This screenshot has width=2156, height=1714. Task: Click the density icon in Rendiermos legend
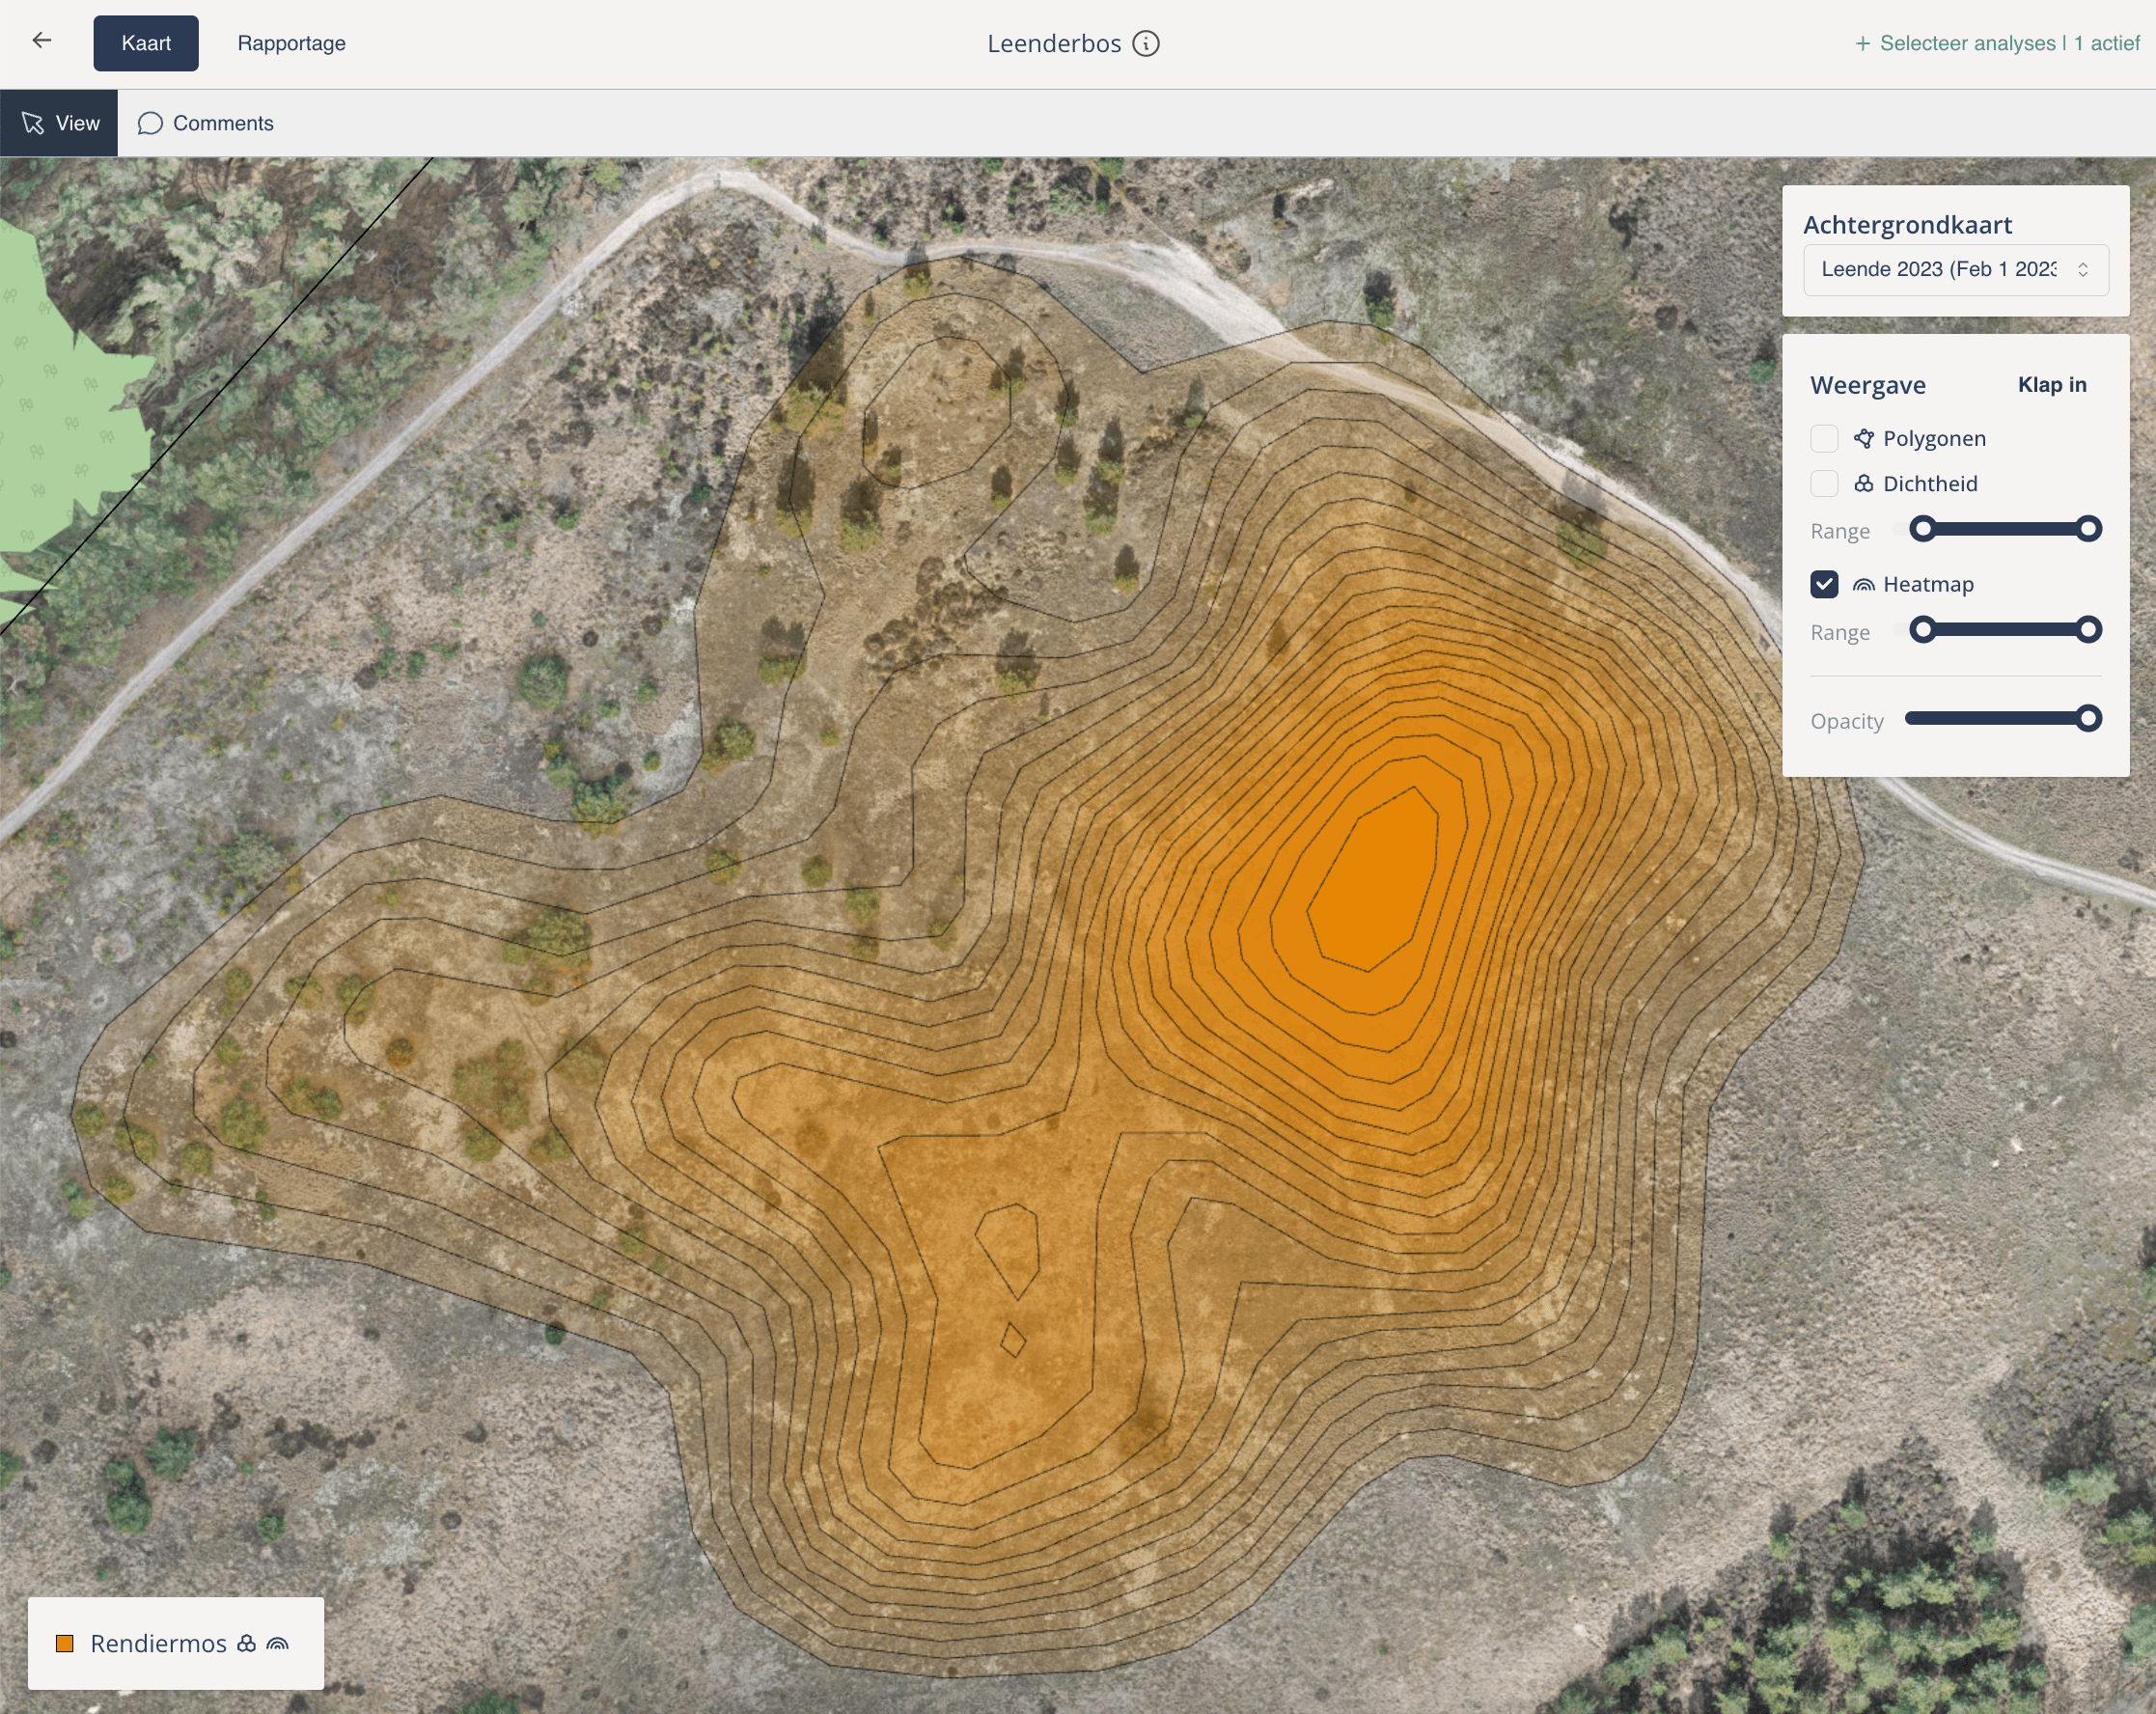pyautogui.click(x=246, y=1644)
